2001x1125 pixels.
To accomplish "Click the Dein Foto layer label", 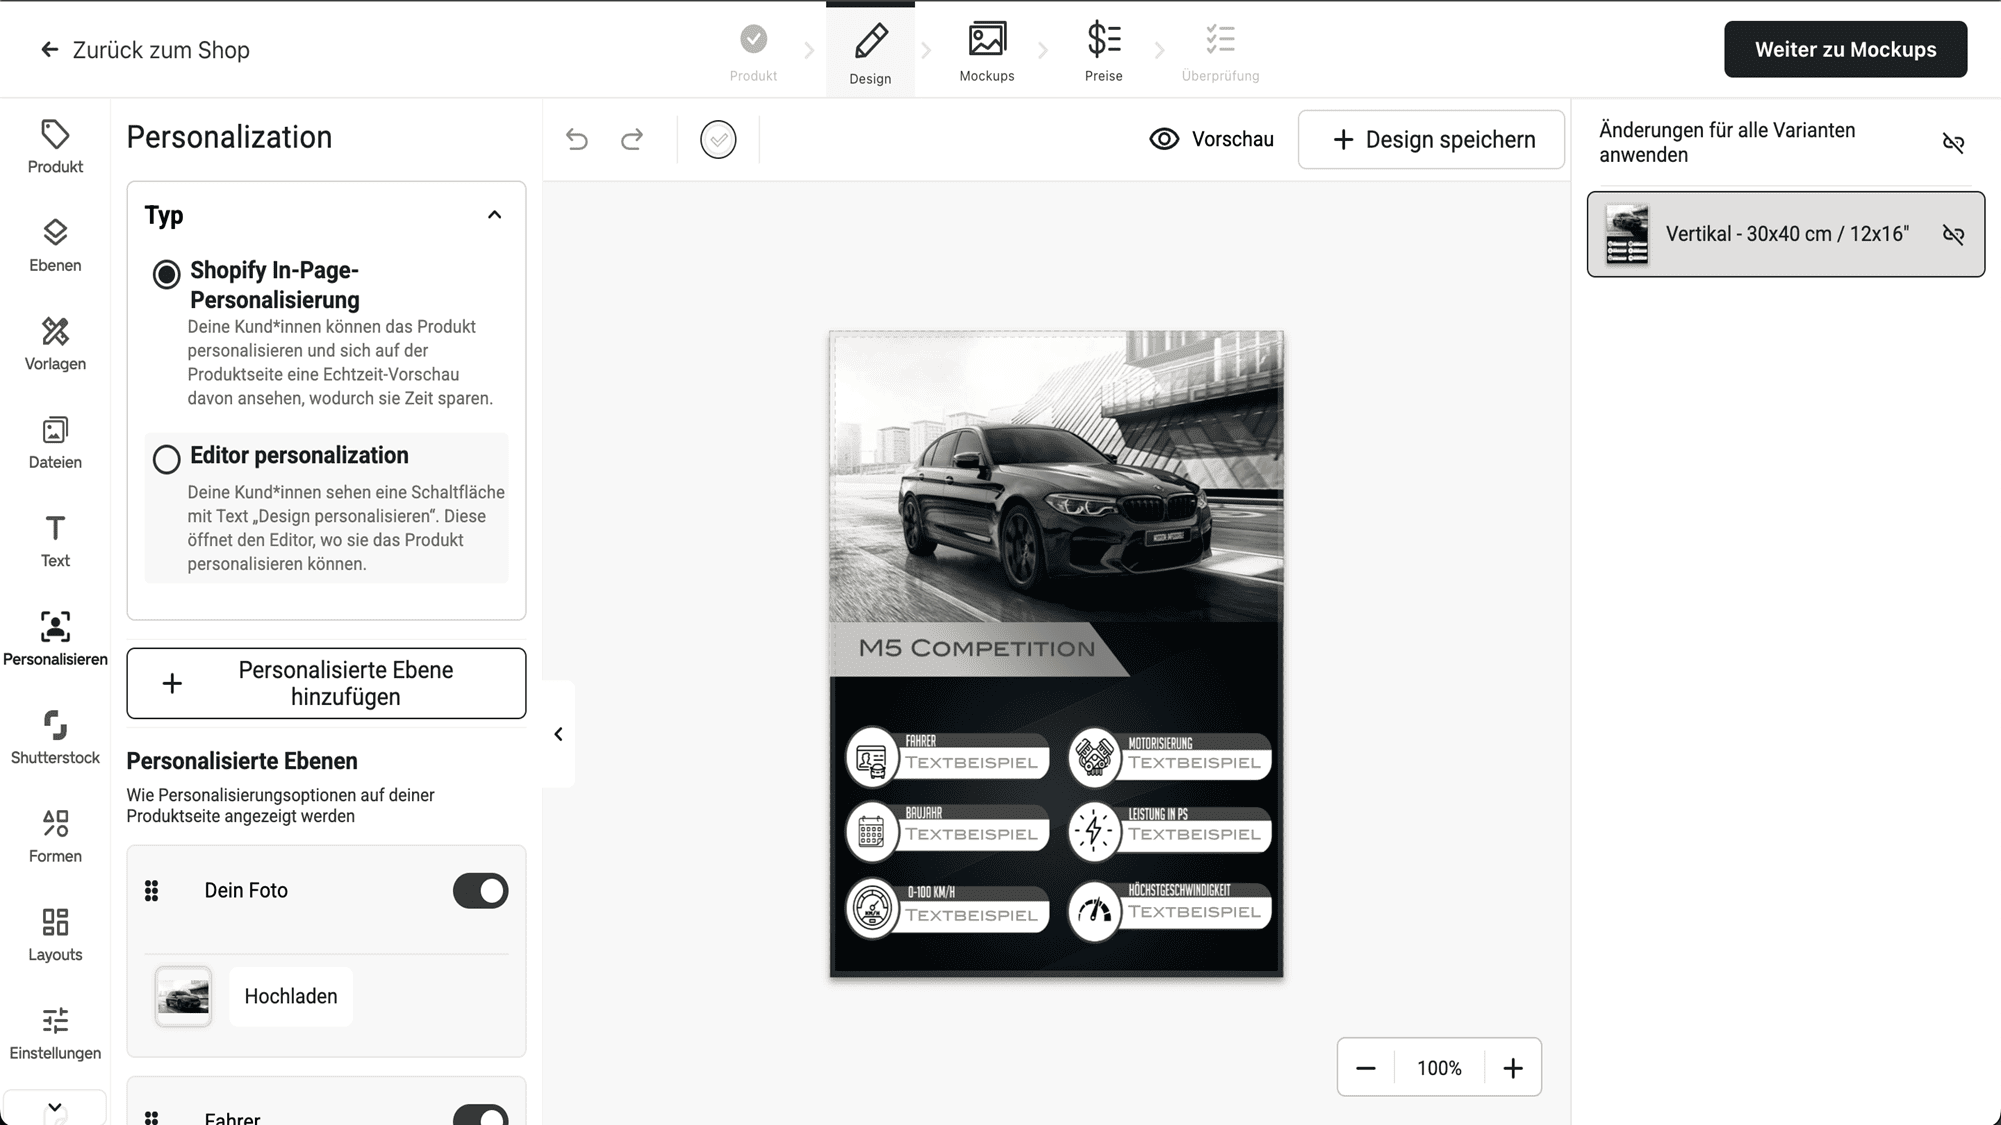I will point(246,891).
